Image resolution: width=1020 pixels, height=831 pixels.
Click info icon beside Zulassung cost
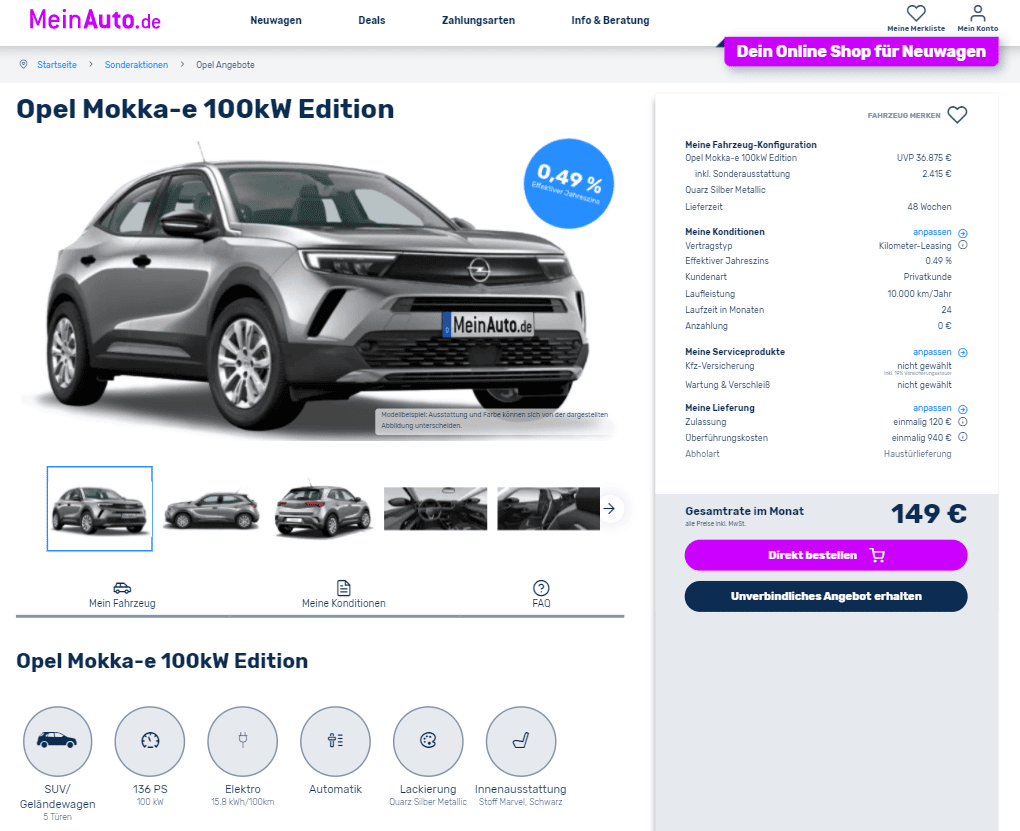click(963, 422)
